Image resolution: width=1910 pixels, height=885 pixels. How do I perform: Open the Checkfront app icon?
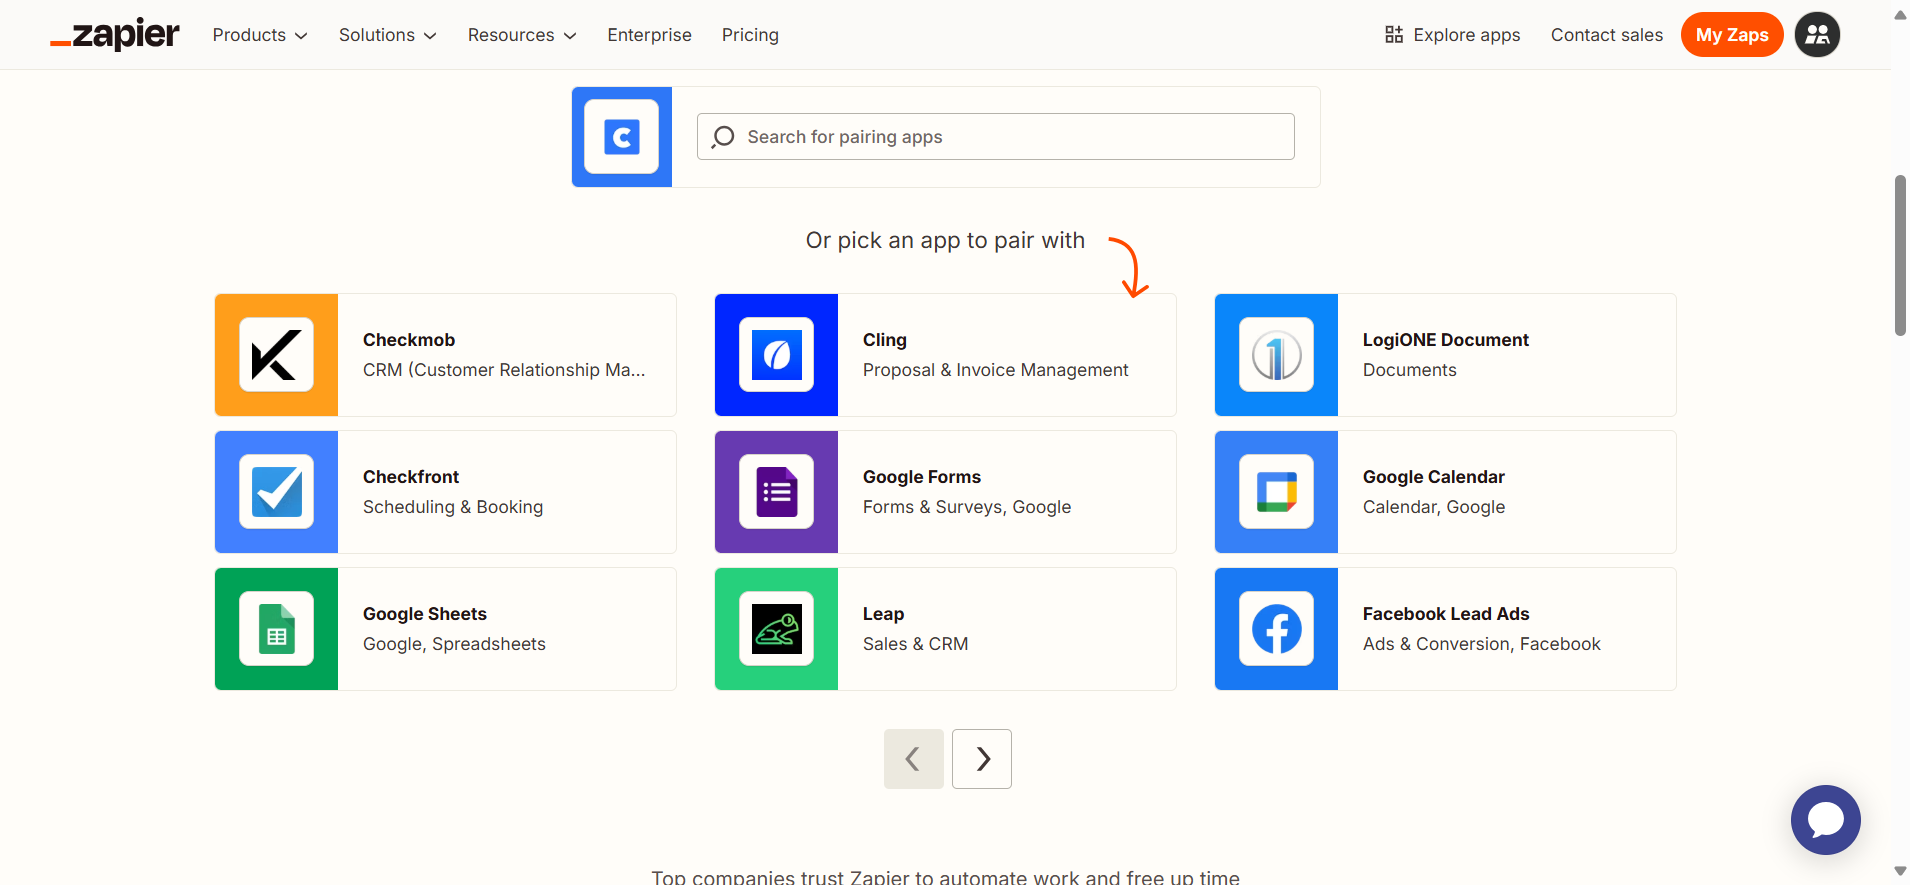276,492
